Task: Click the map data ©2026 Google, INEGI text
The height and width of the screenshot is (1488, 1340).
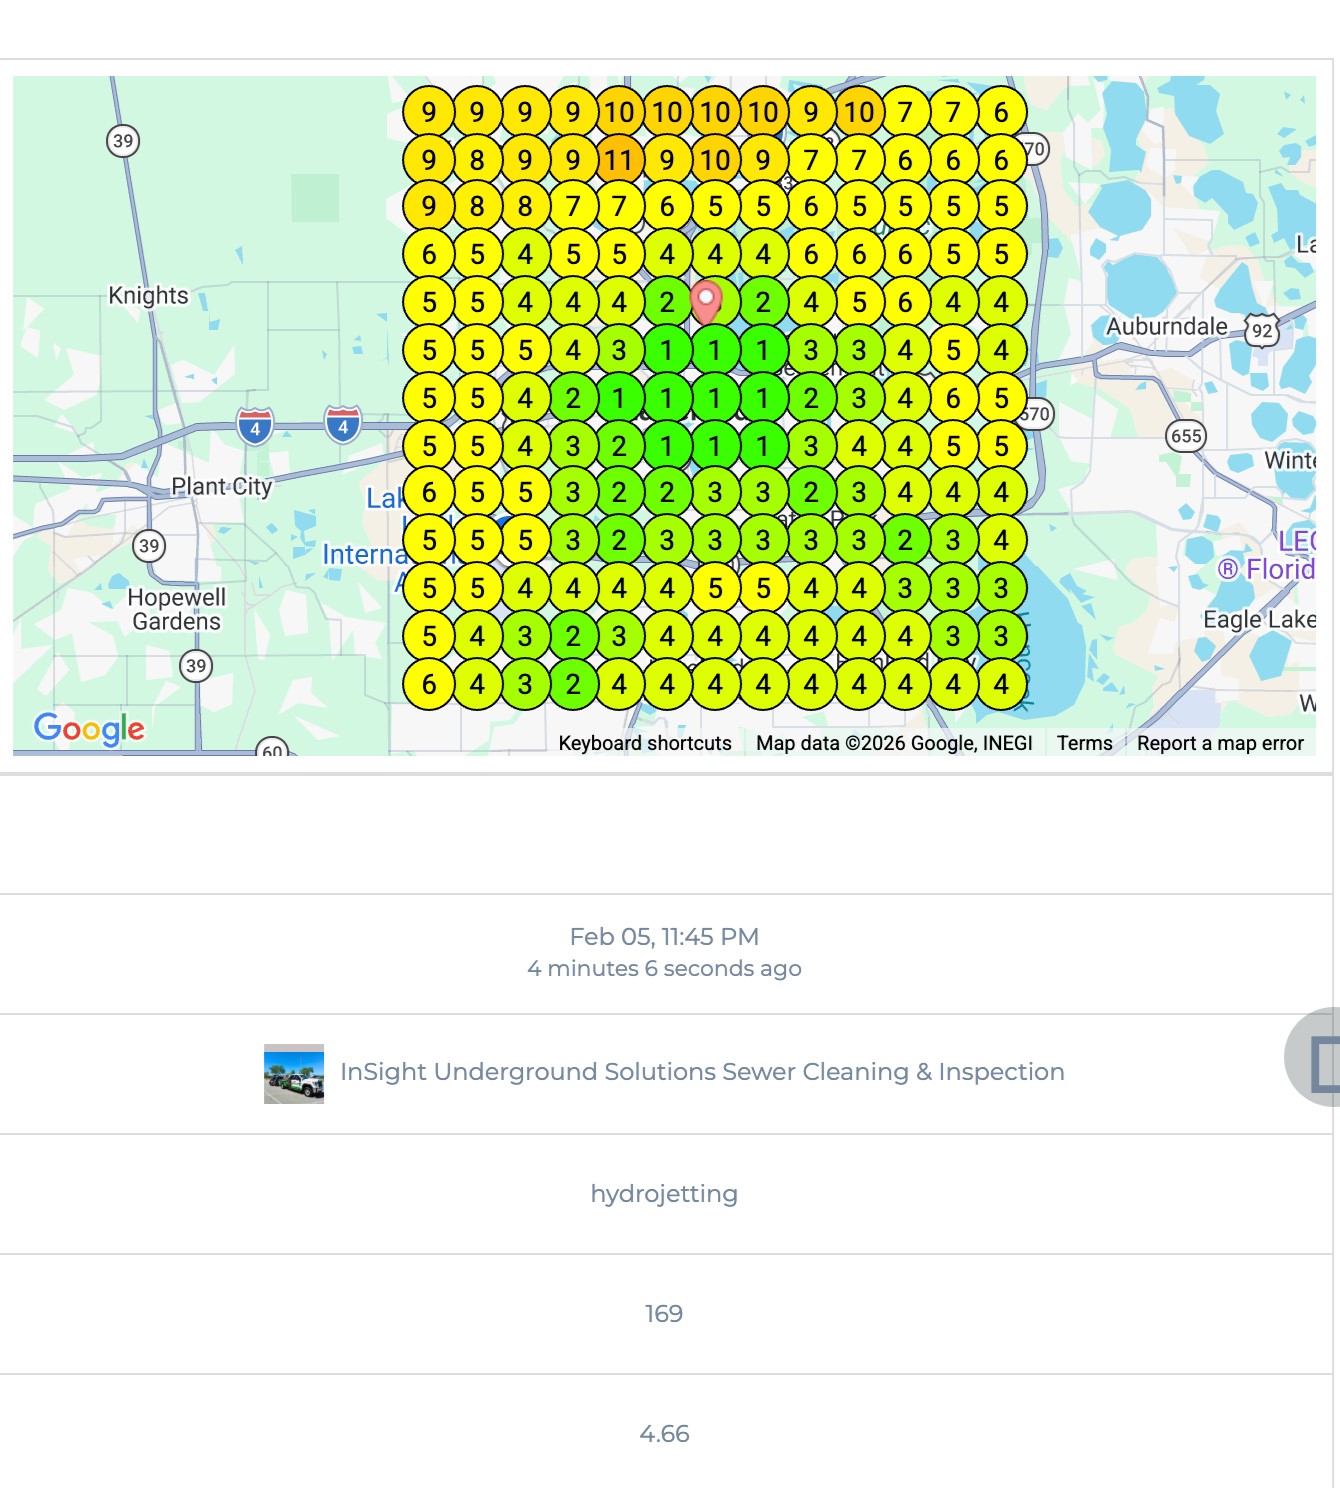Action: pyautogui.click(x=894, y=743)
